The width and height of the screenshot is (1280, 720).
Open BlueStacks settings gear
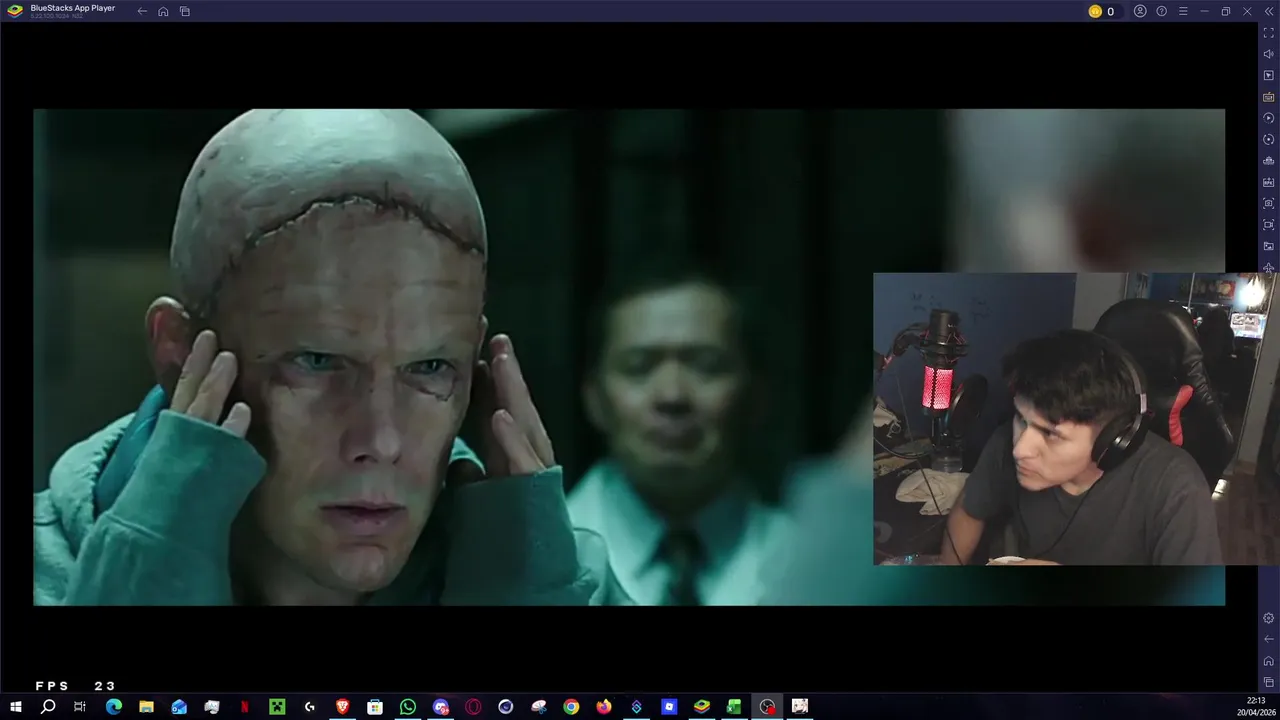1269,618
